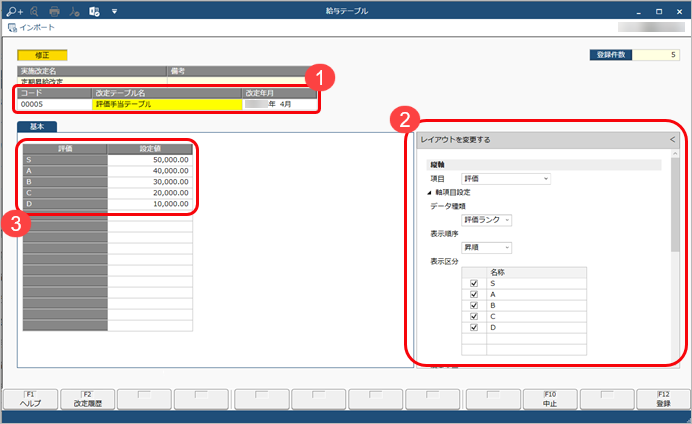
Task: Click the Outlook-style export icon
Action: pos(94,11)
